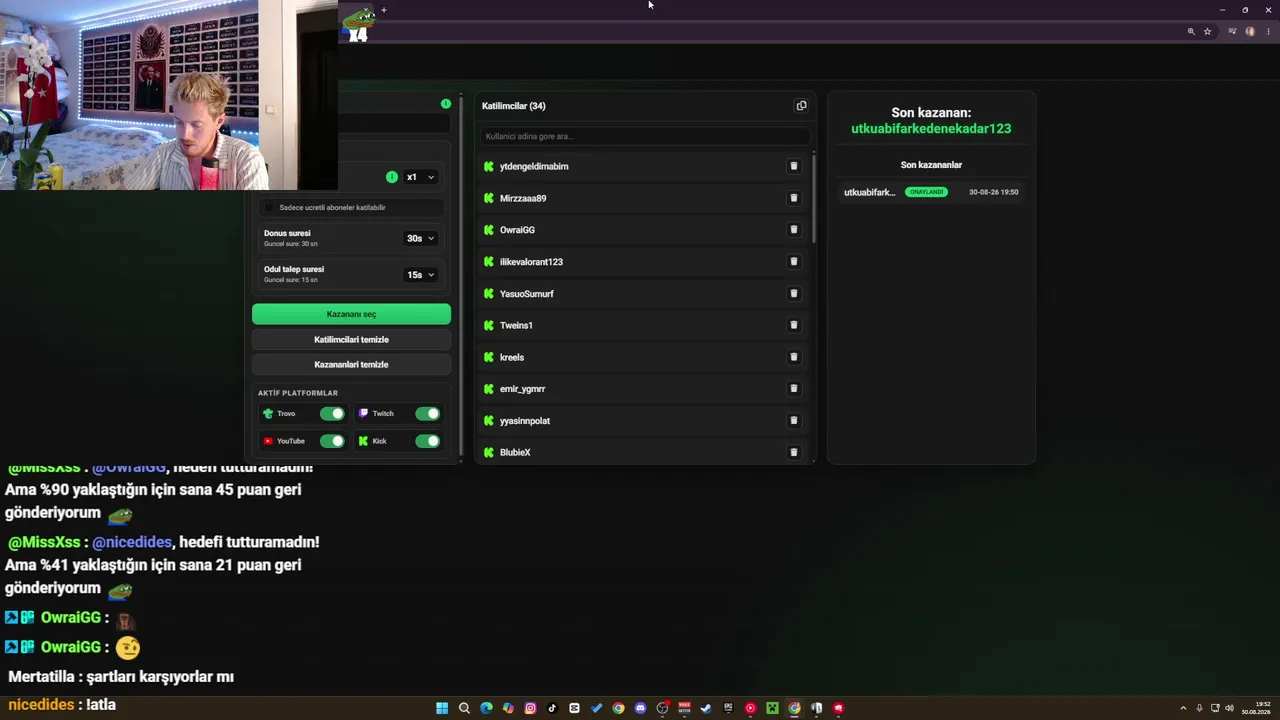The width and height of the screenshot is (1280, 720).
Task: Remove kreels from the giveaway list
Action: [x=794, y=357]
